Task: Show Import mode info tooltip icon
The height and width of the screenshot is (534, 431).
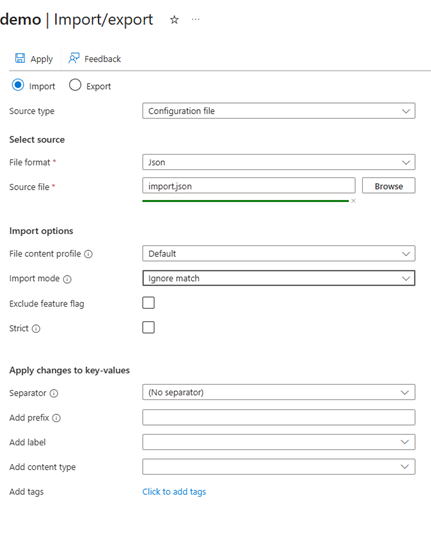Action: [67, 279]
